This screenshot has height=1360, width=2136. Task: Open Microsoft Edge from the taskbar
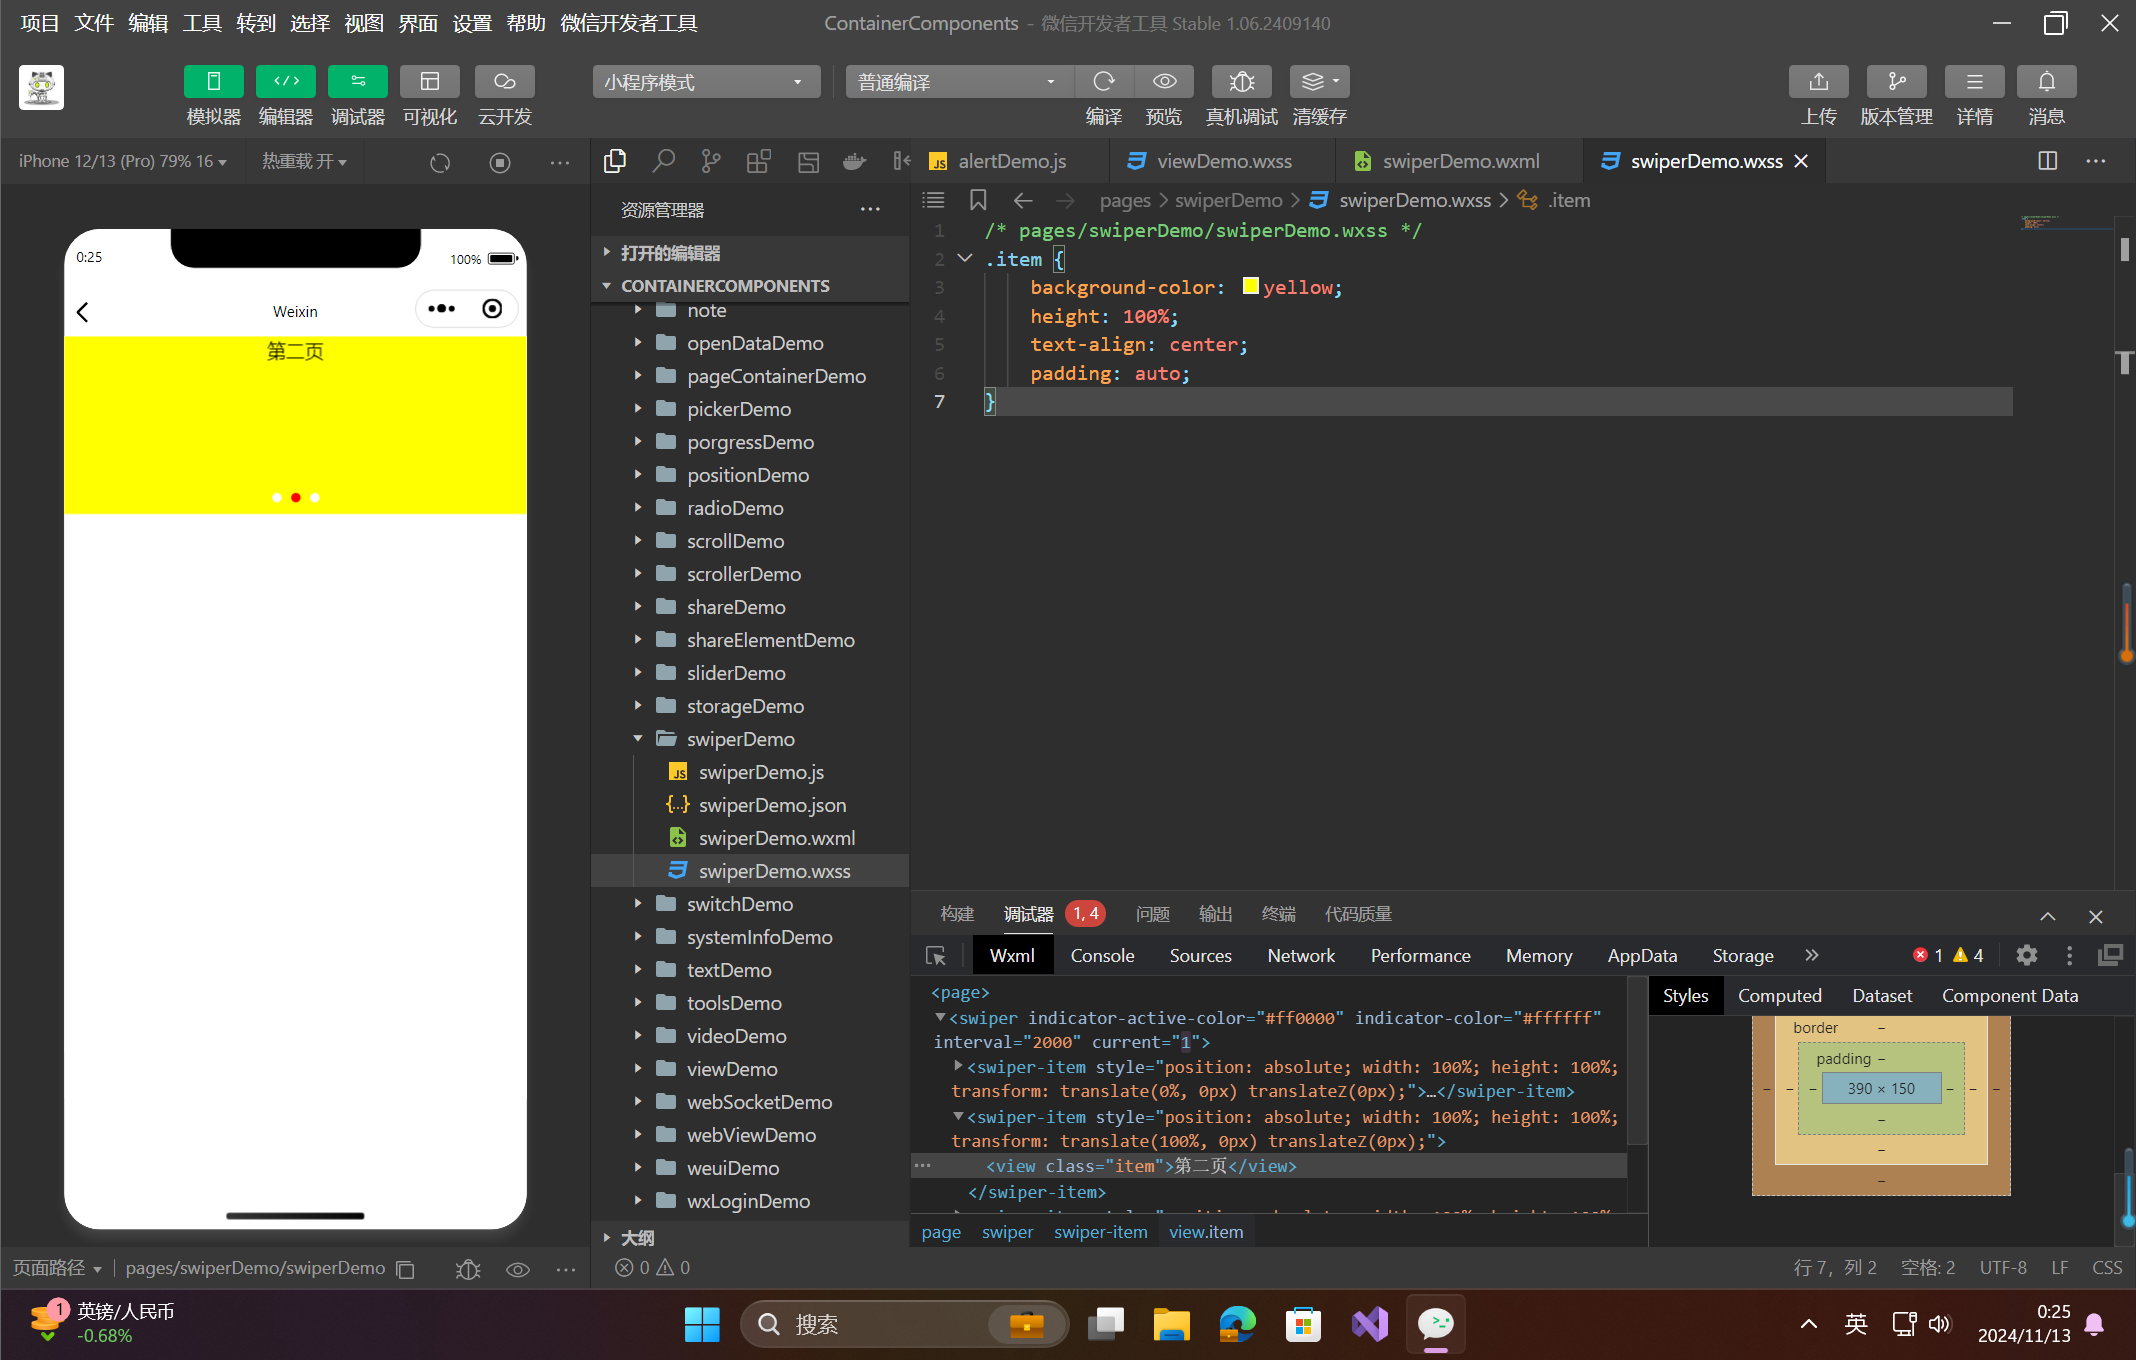pyautogui.click(x=1237, y=1324)
